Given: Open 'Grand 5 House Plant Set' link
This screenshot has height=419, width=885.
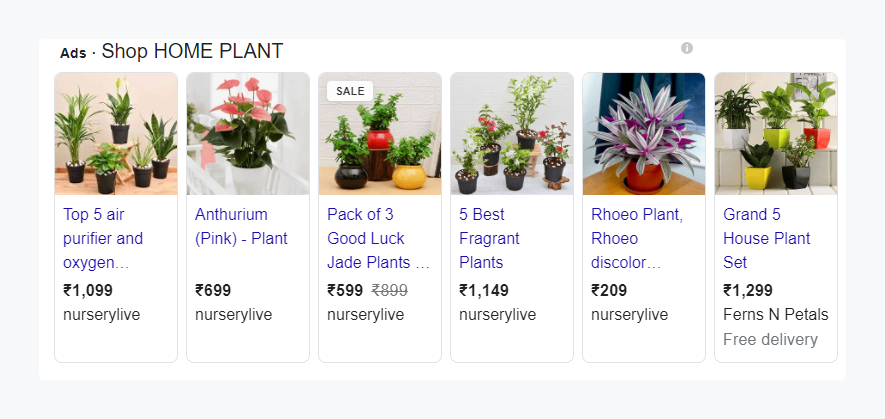Looking at the screenshot, I should coord(767,238).
